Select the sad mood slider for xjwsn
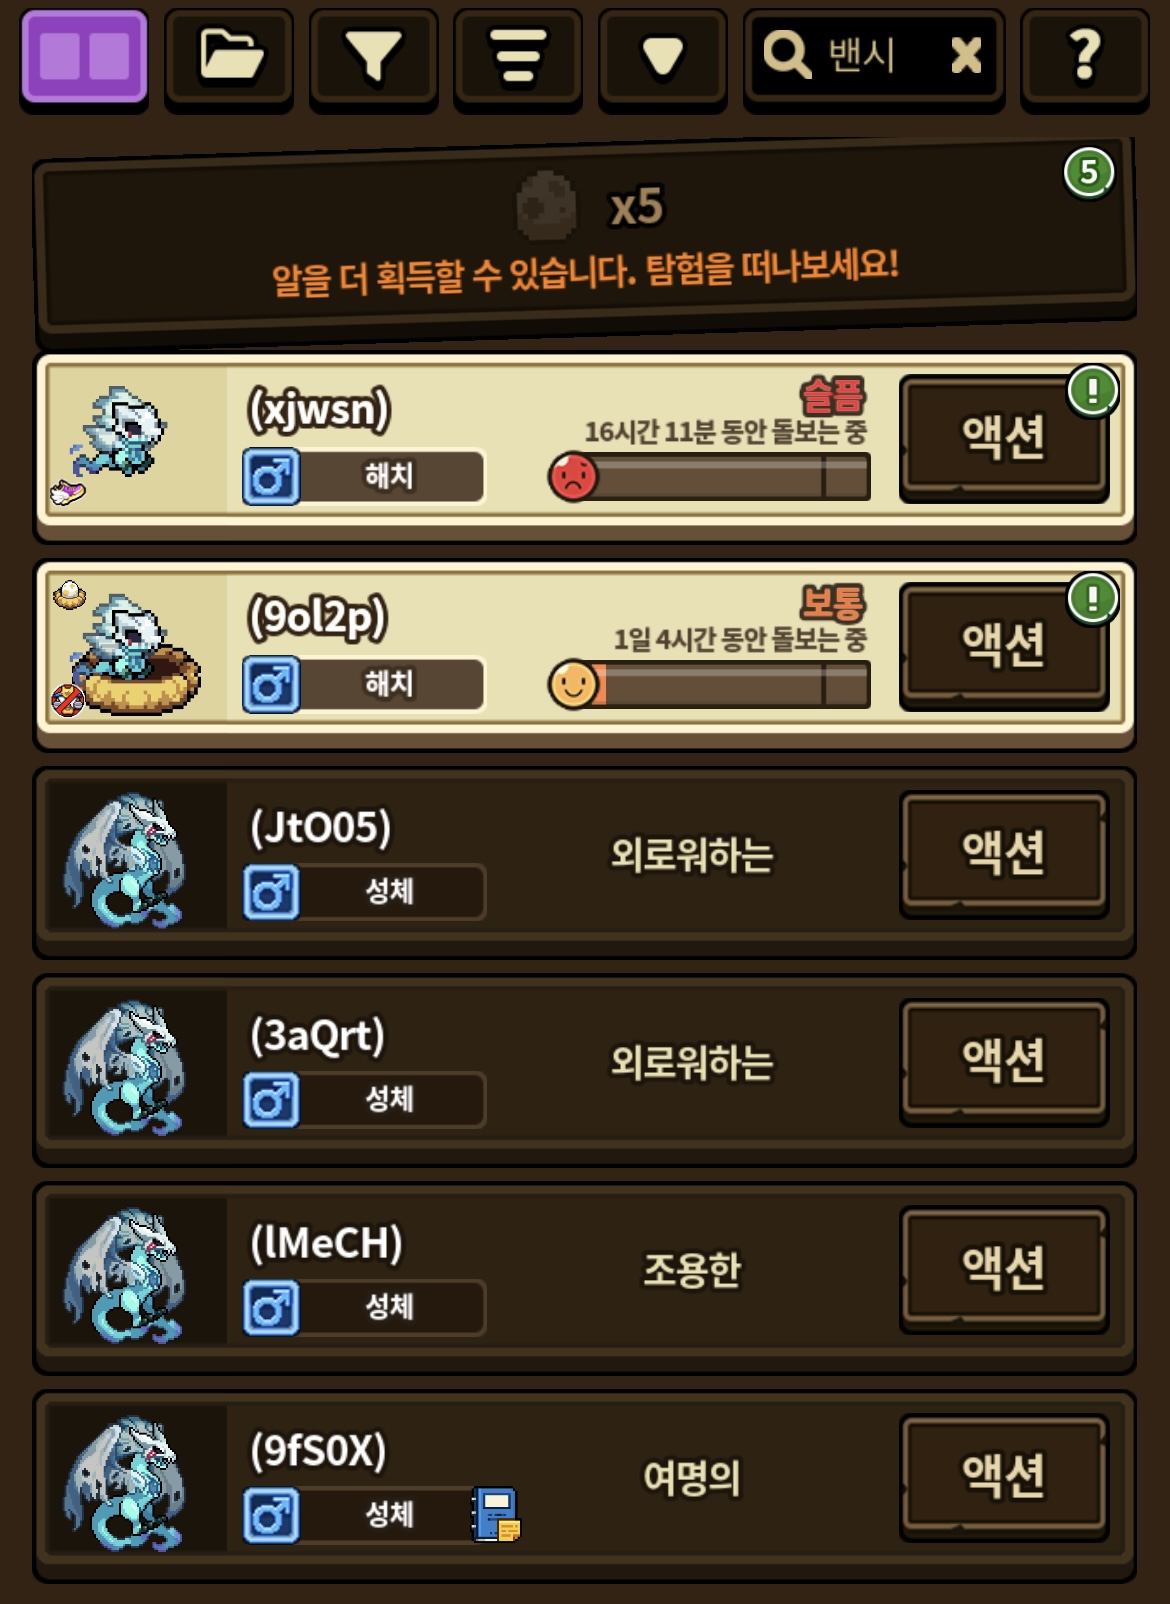This screenshot has height=1604, width=1170. coord(709,477)
